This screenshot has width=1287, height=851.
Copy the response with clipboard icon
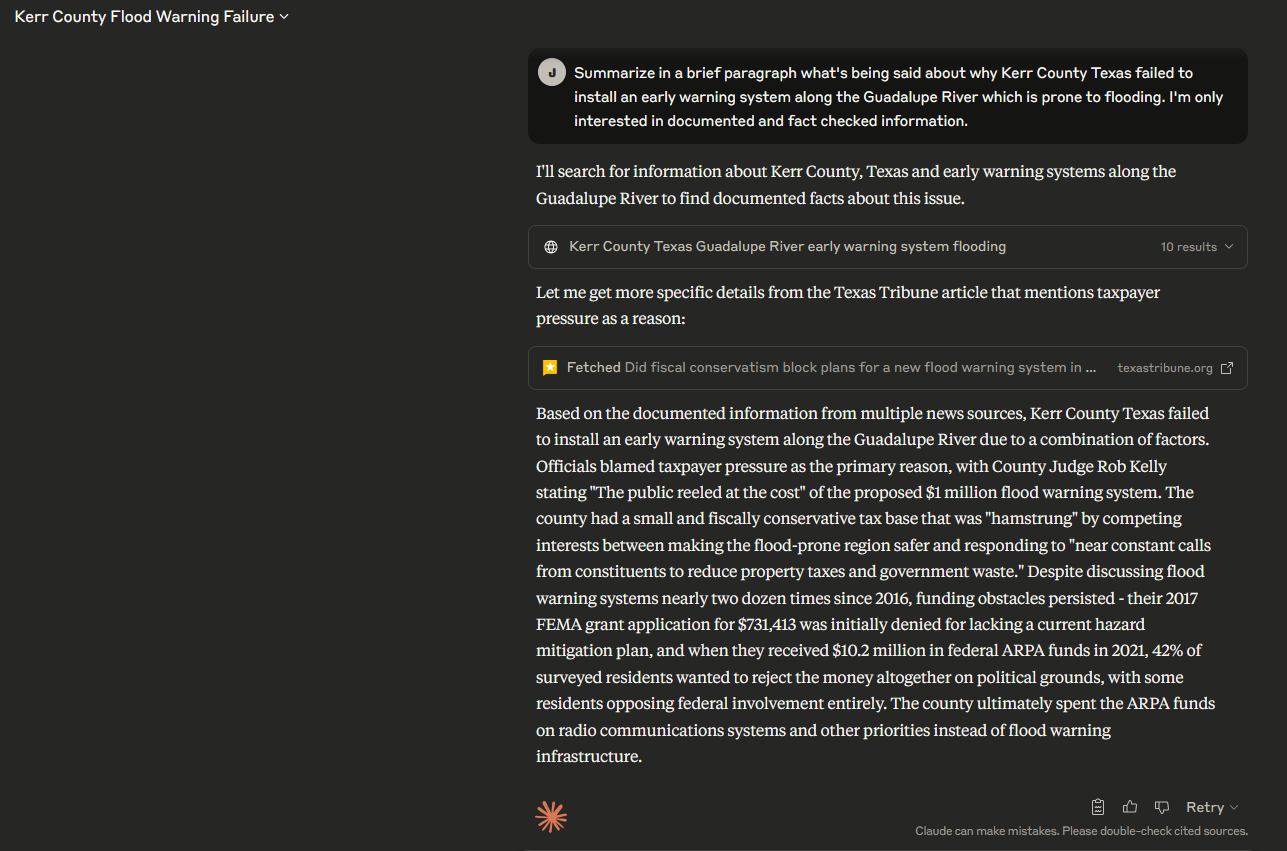click(1098, 807)
